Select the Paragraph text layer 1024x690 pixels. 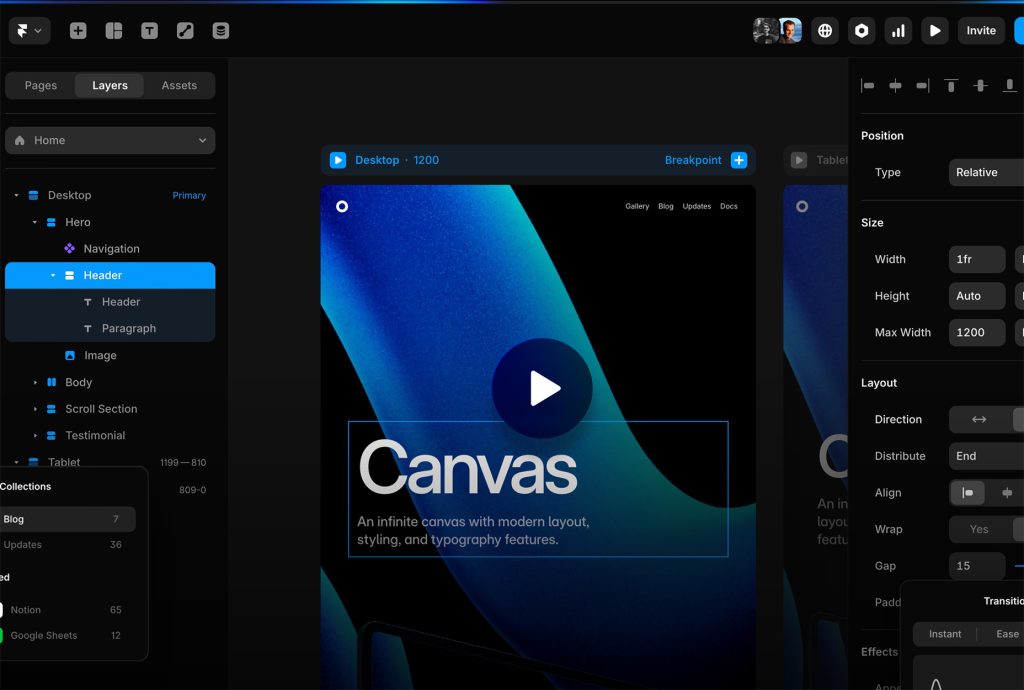(110, 328)
